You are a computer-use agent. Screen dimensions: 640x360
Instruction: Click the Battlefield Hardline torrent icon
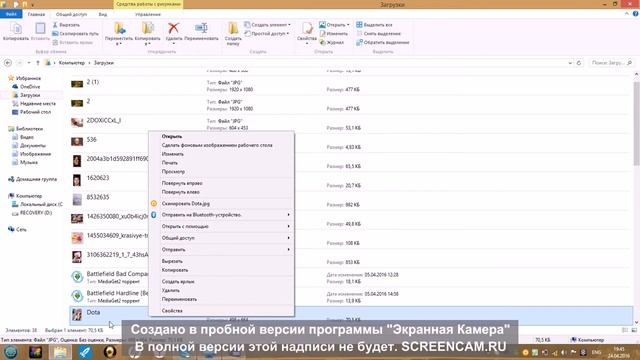[77, 296]
